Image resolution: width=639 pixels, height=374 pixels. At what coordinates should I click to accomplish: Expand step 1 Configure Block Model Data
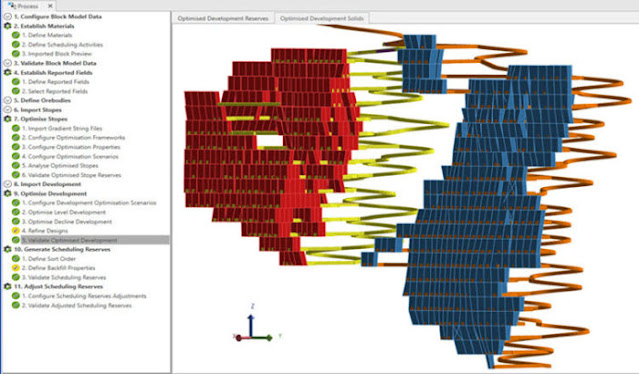click(x=7, y=17)
